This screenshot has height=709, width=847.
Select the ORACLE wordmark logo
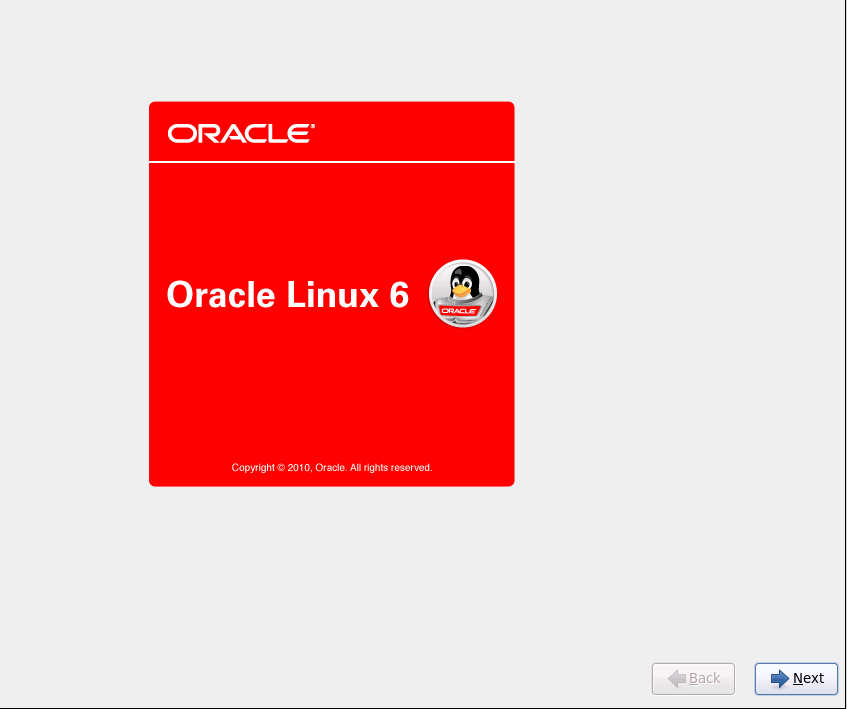click(240, 131)
